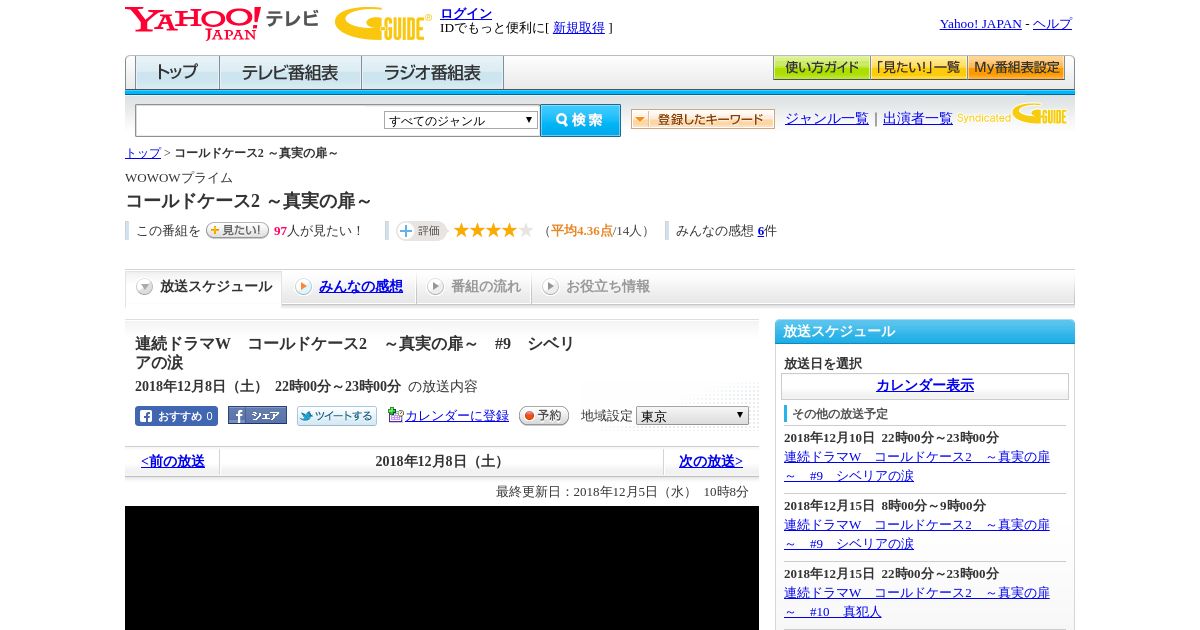
Task: Open the すべてのジャンル genre dropdown
Action: pos(461,120)
